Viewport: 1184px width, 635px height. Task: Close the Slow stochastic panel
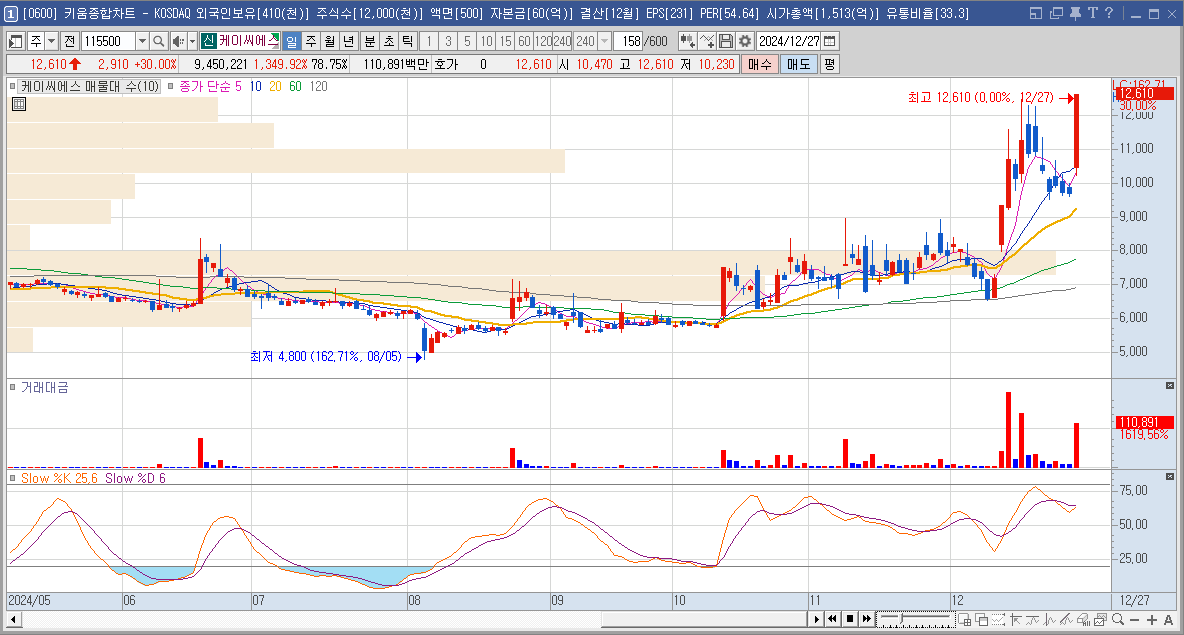coord(1170,476)
